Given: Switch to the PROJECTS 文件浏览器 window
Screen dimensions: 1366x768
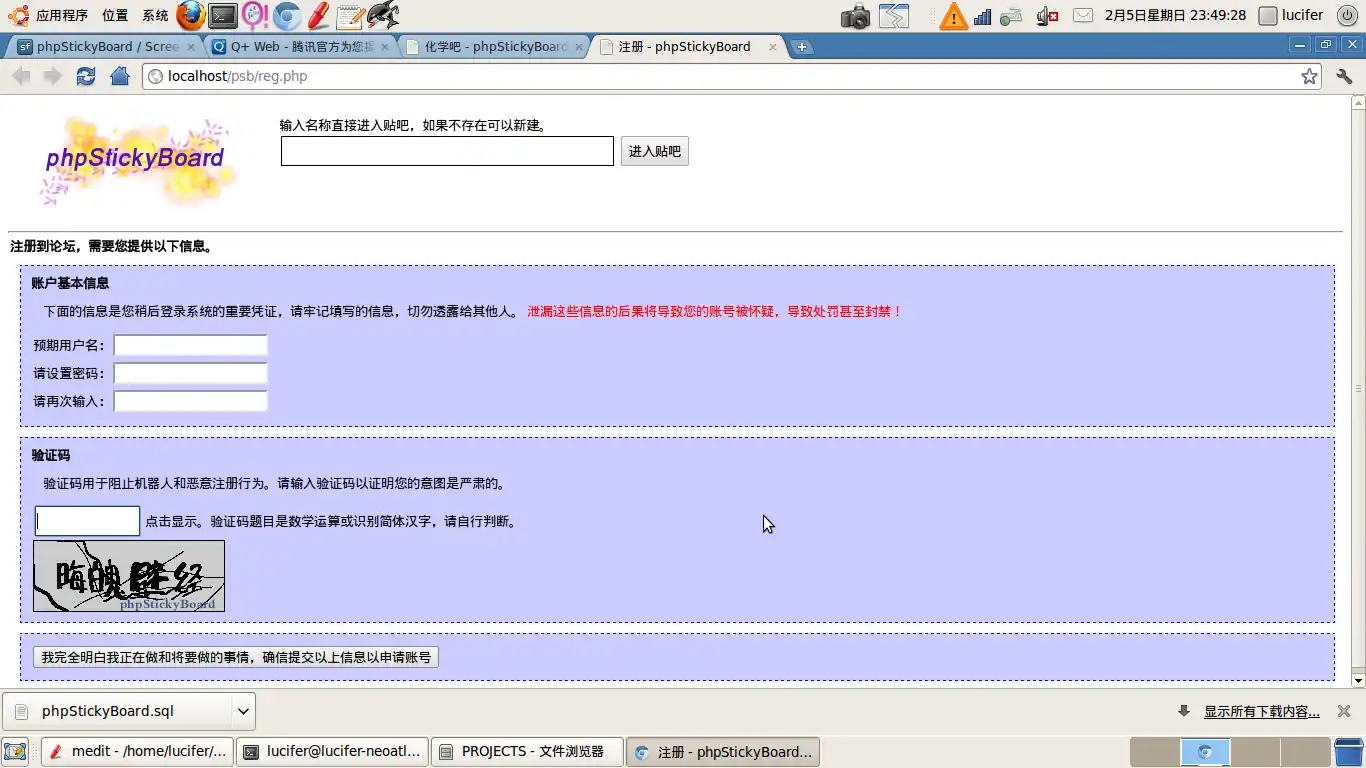Looking at the screenshot, I should (527, 752).
